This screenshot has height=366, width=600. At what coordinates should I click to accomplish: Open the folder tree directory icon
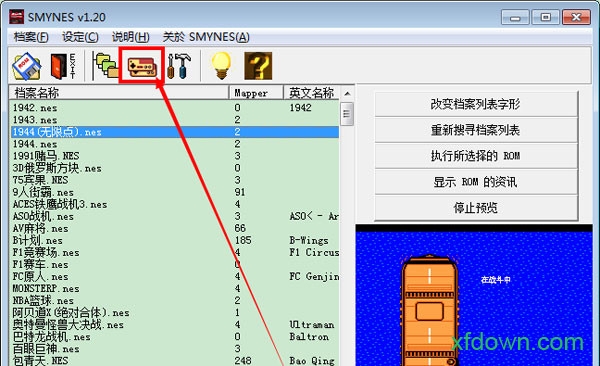click(106, 66)
